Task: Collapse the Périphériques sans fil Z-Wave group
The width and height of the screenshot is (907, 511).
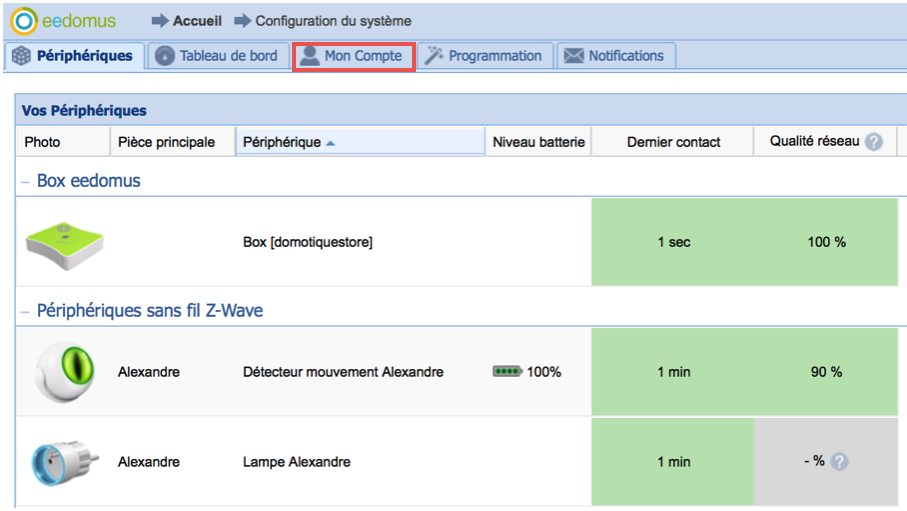Action: click(26, 311)
